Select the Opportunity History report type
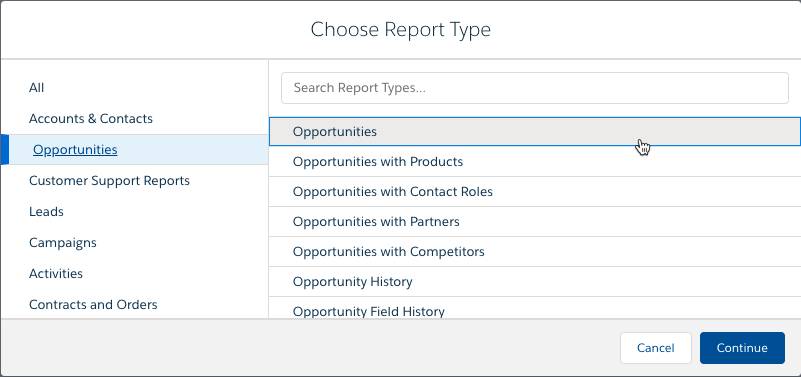 (534, 282)
